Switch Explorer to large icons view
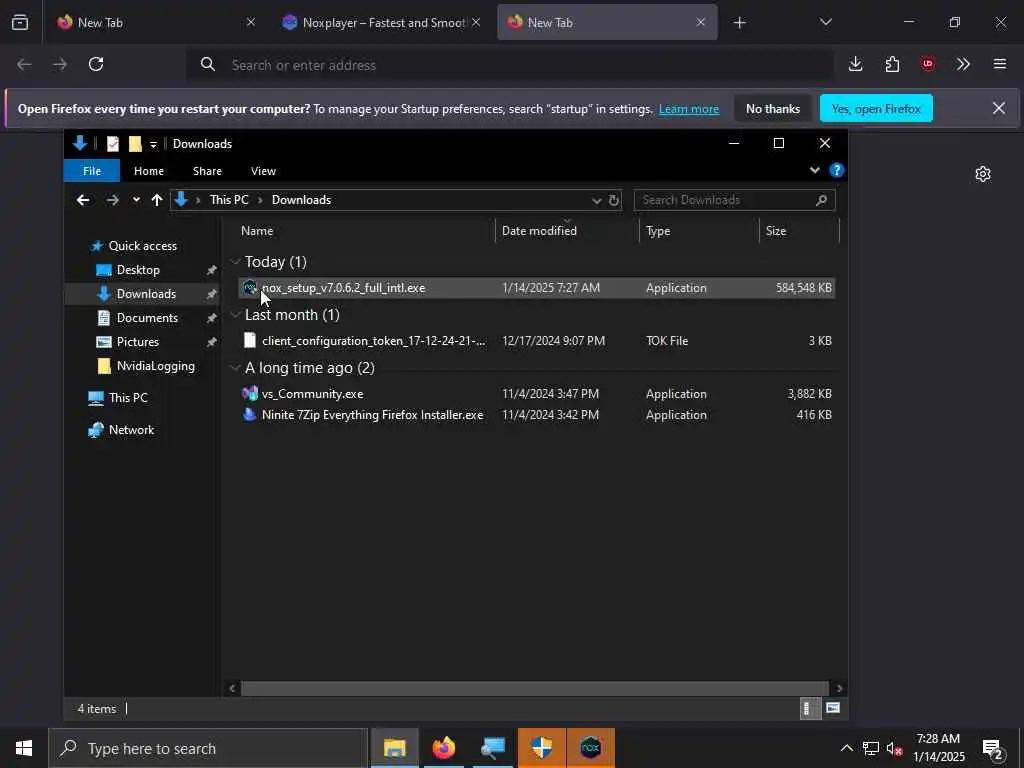Viewport: 1024px width, 768px height. 833,708
